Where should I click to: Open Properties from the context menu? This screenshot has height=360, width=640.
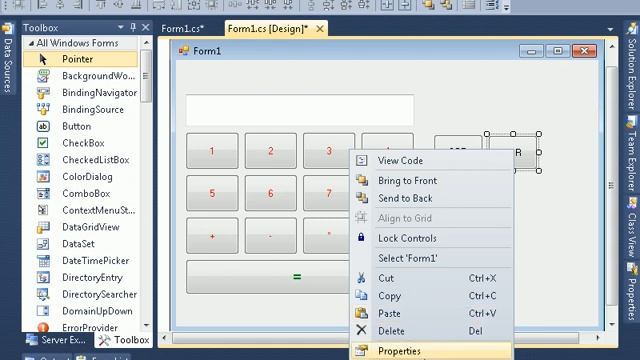[431, 351]
